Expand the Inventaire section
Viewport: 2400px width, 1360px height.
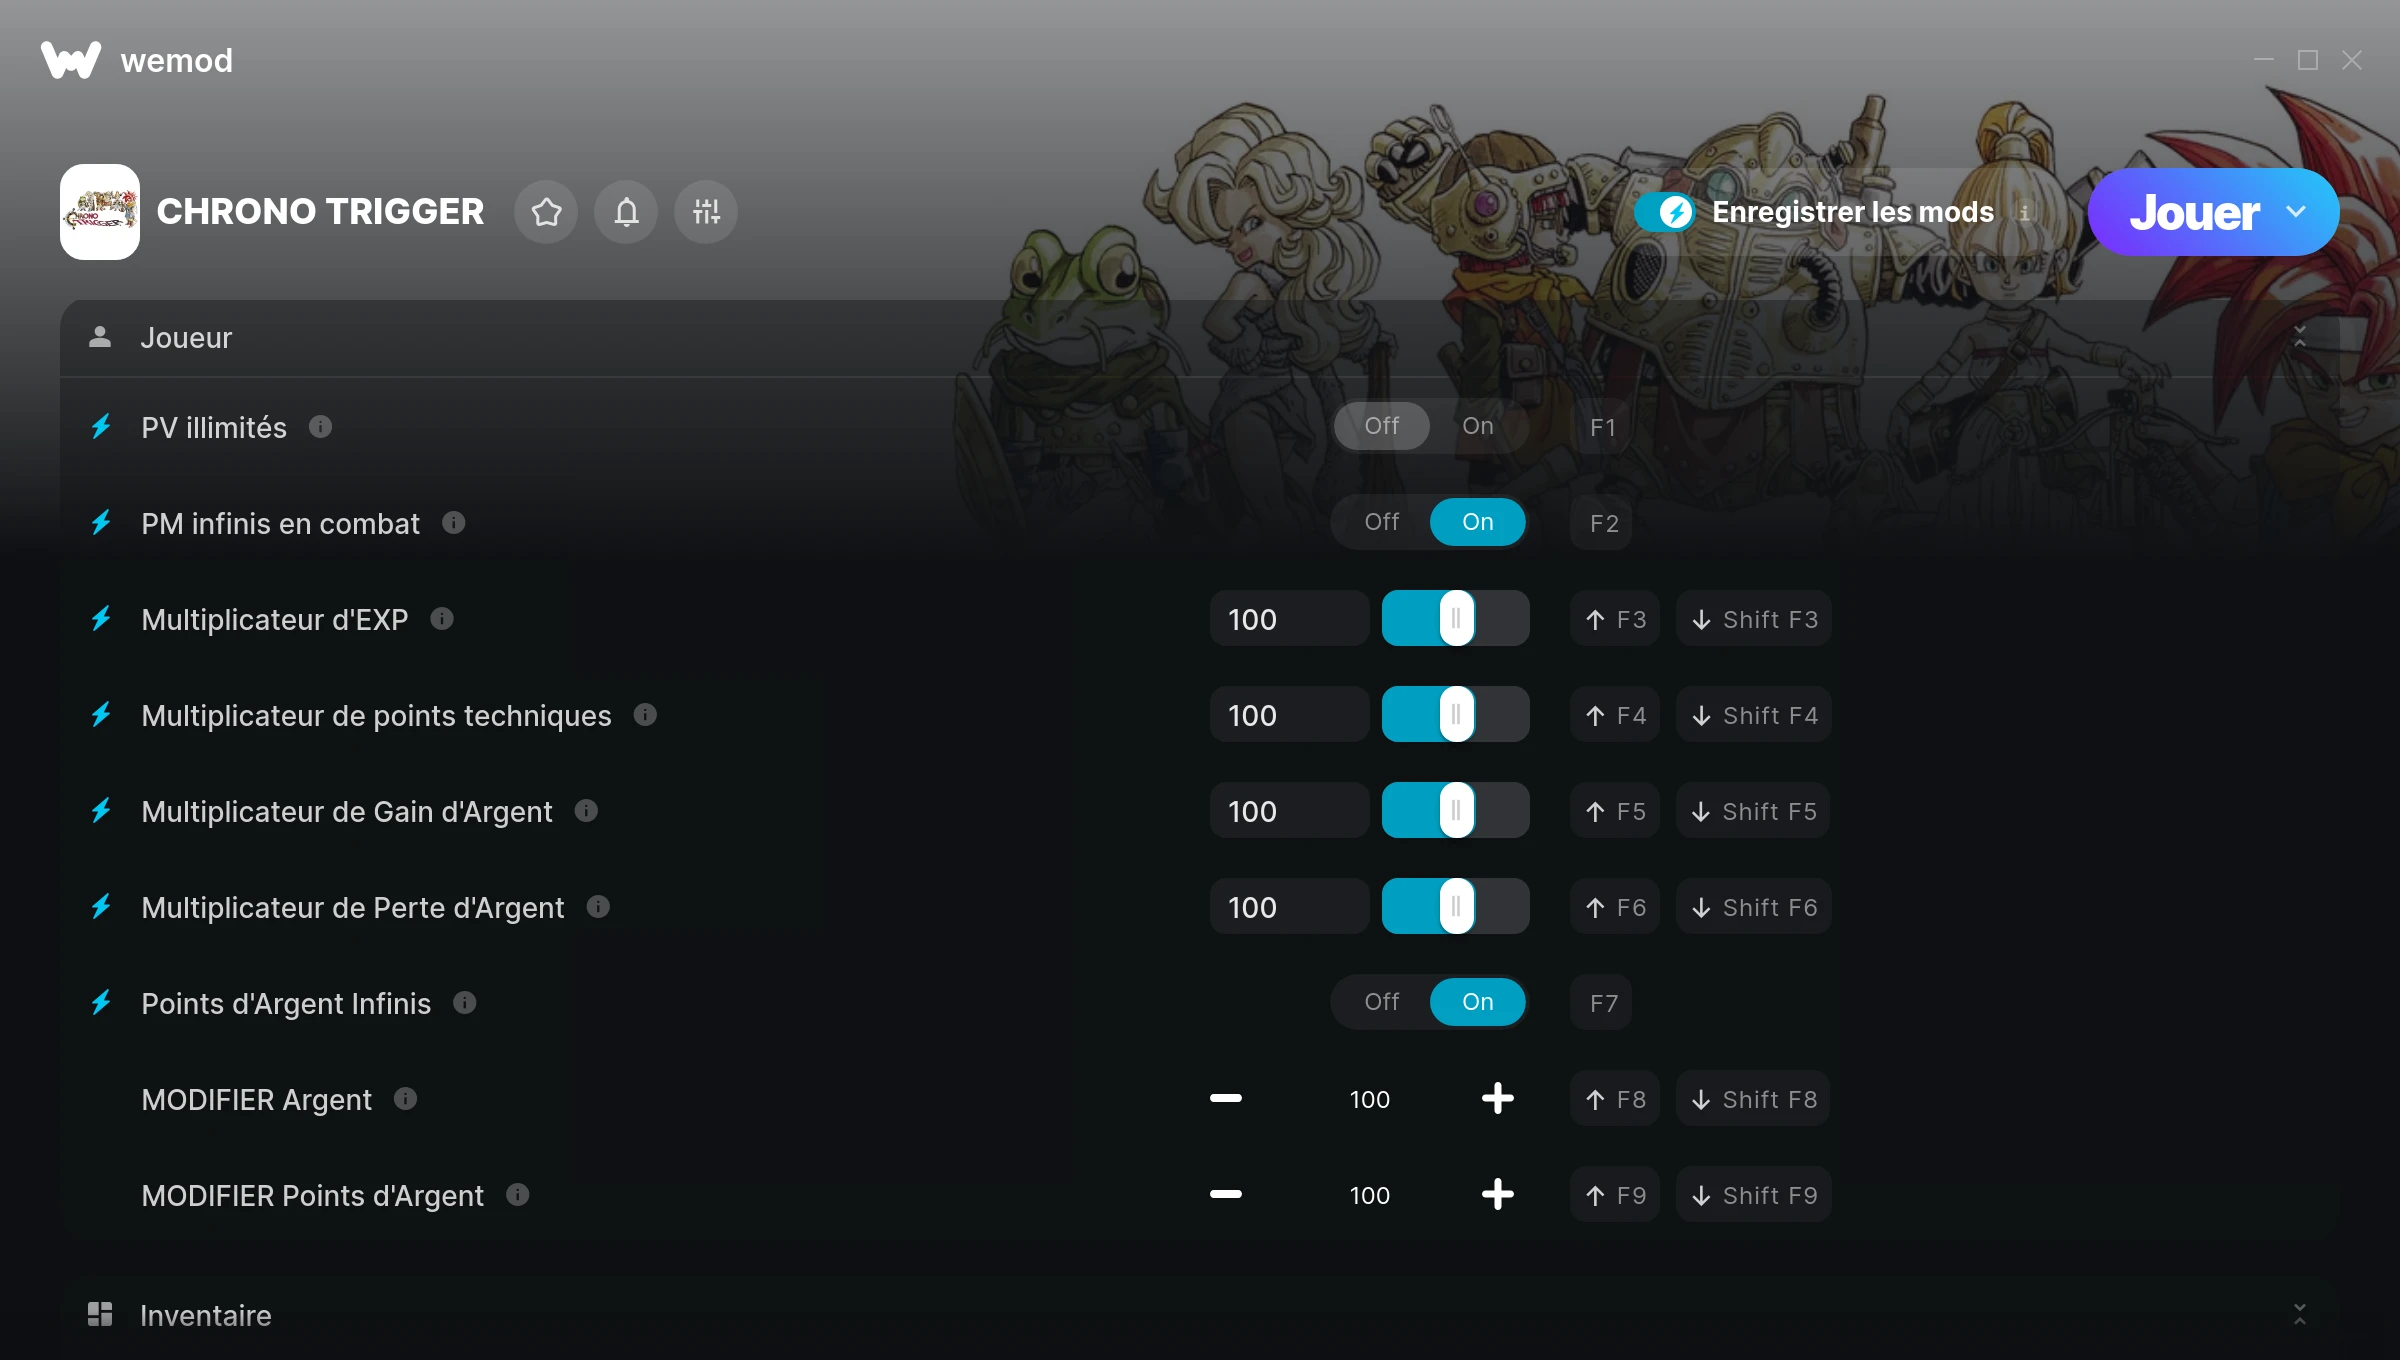[x=2299, y=1314]
